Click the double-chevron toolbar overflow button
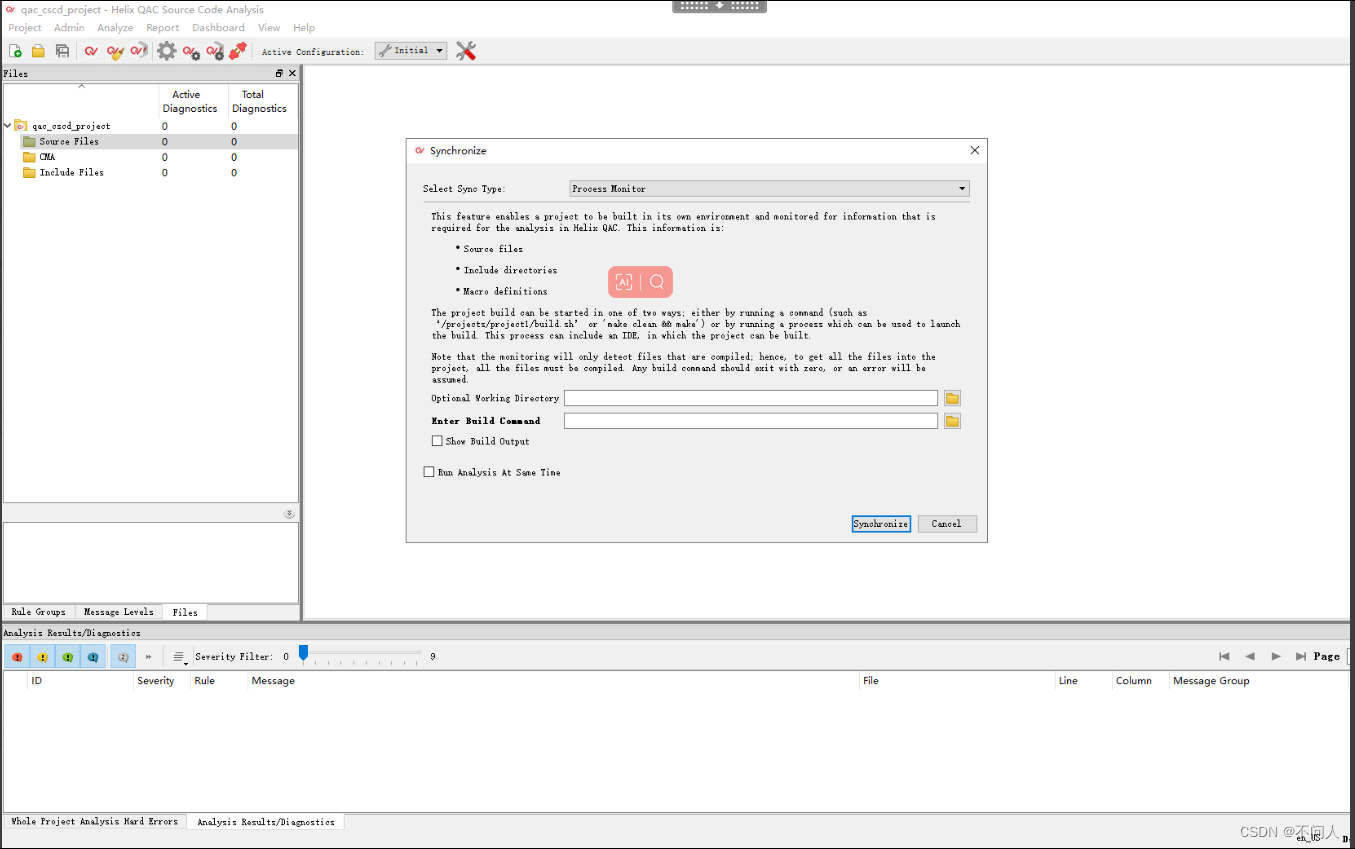1355x849 pixels. [x=148, y=657]
